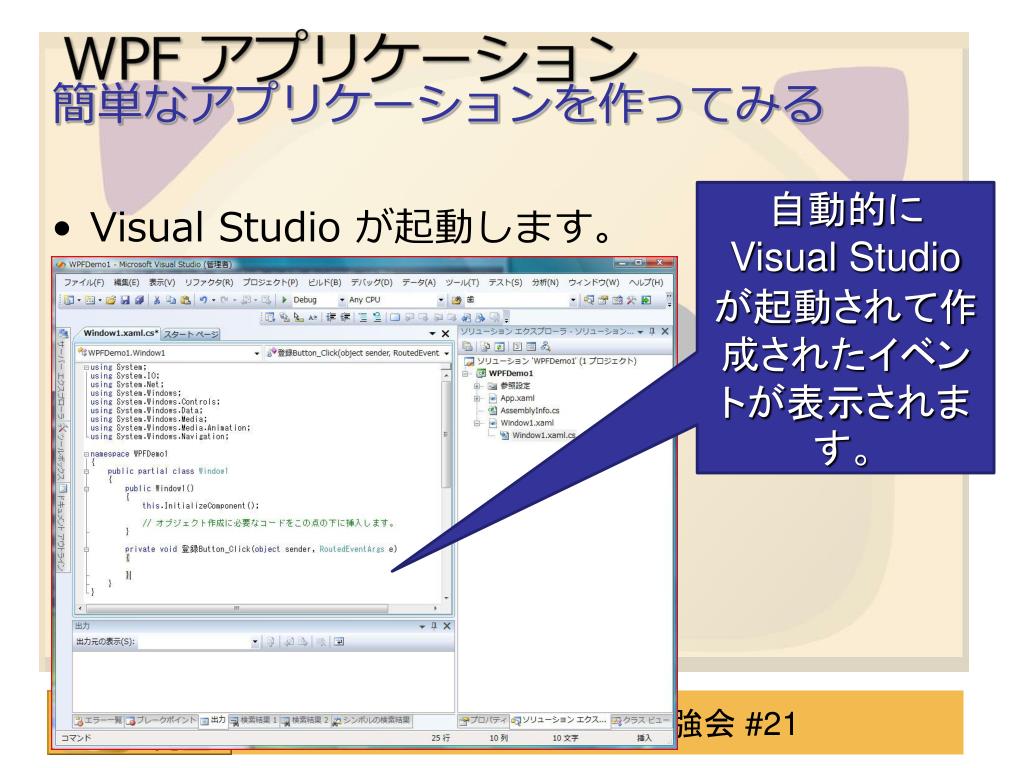Expand the App.xaml node
The image size is (1024, 768).
click(x=477, y=399)
